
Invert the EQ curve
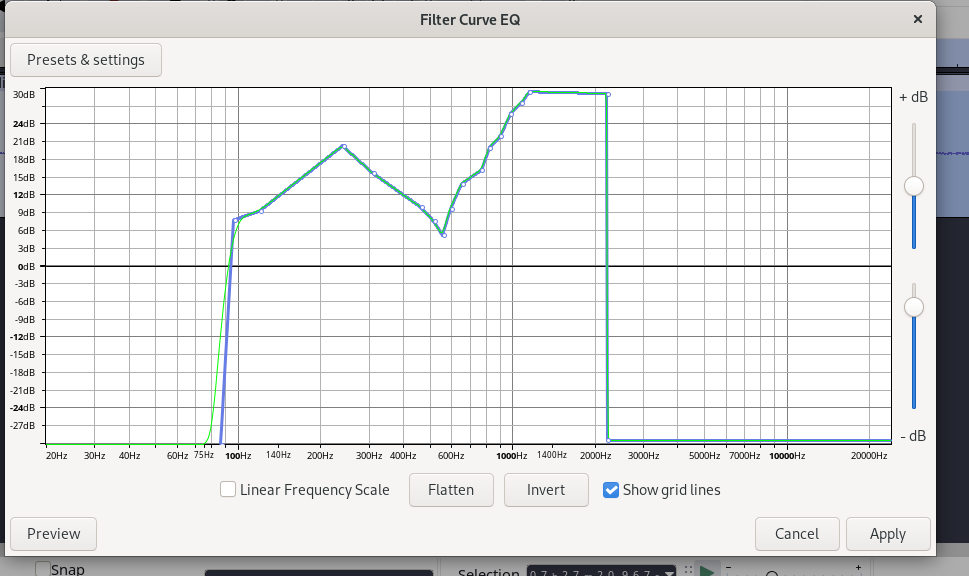point(545,490)
